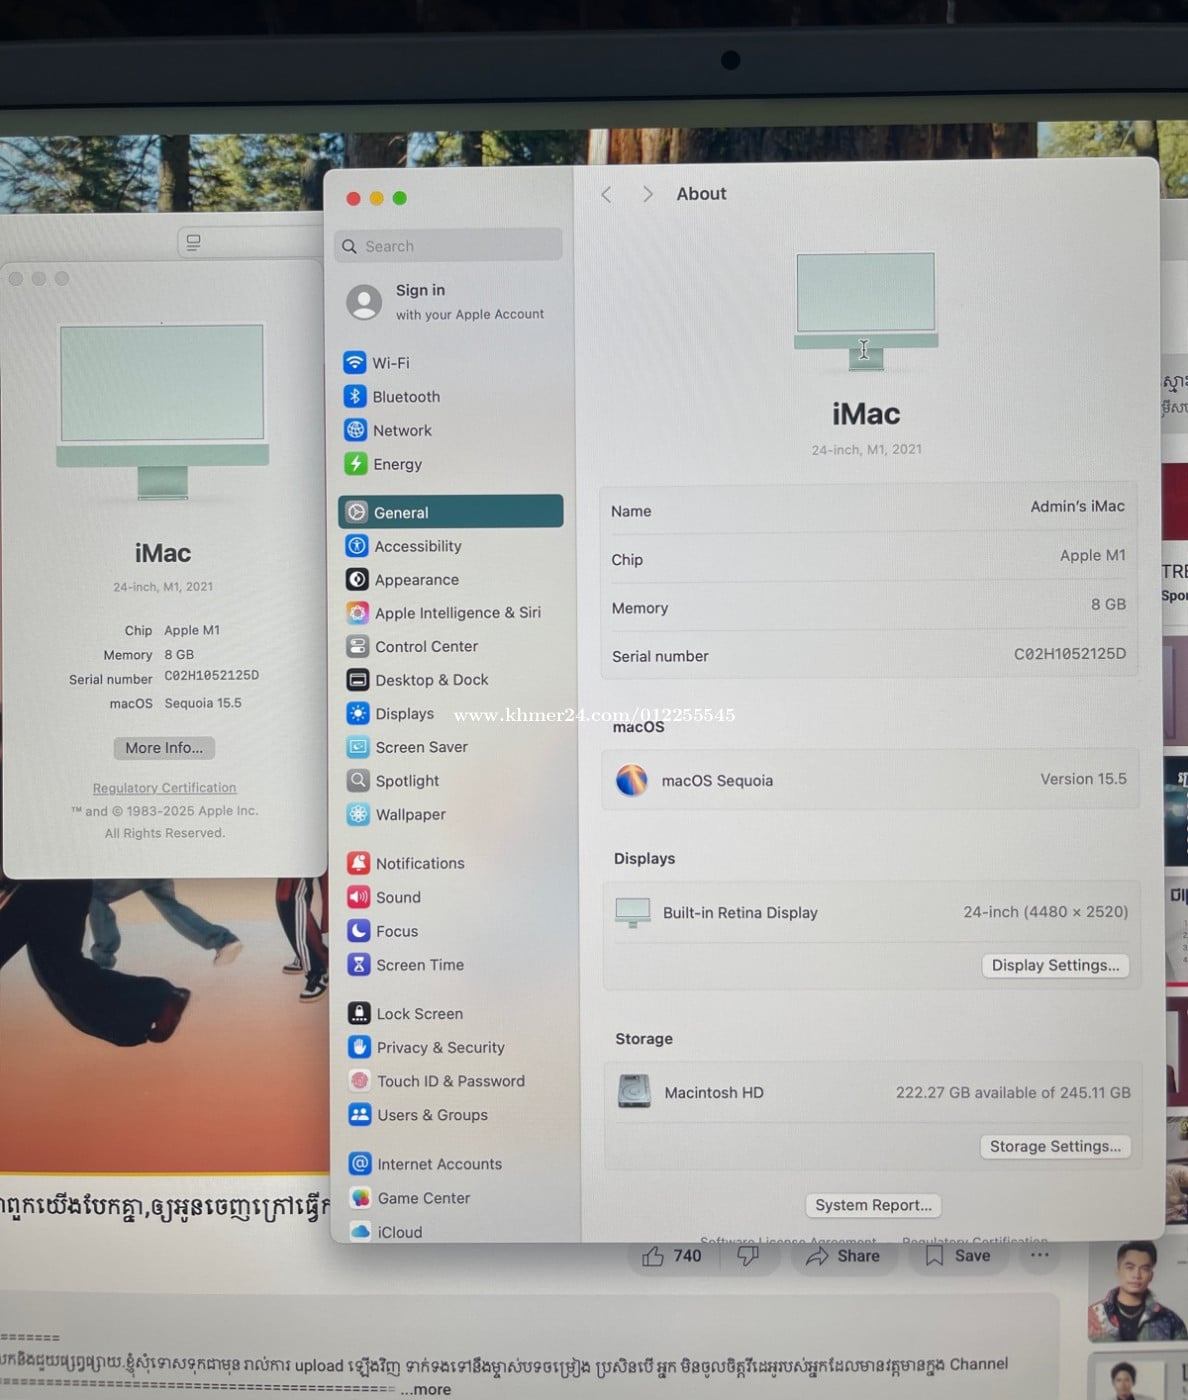This screenshot has width=1188, height=1400.
Task: Open Privacy & Security pane
Action: (x=440, y=1048)
